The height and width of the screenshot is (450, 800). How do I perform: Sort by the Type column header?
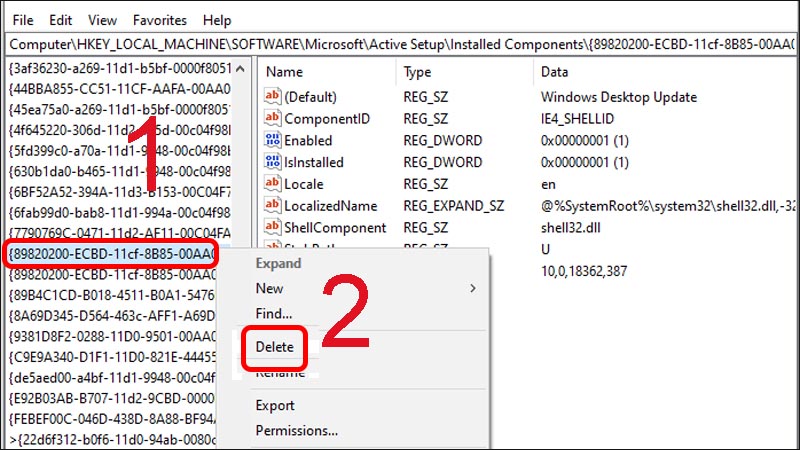pyautogui.click(x=417, y=72)
